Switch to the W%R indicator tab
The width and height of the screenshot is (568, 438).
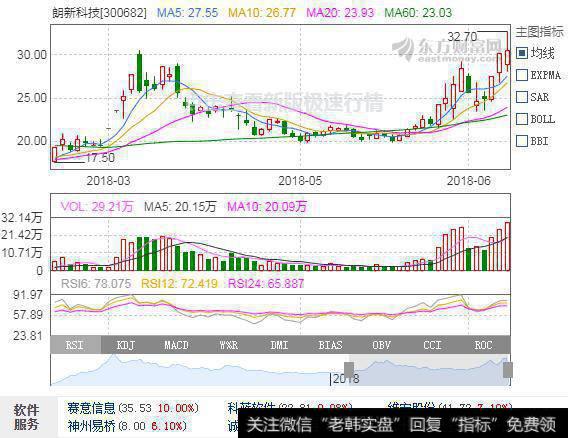tap(229, 345)
